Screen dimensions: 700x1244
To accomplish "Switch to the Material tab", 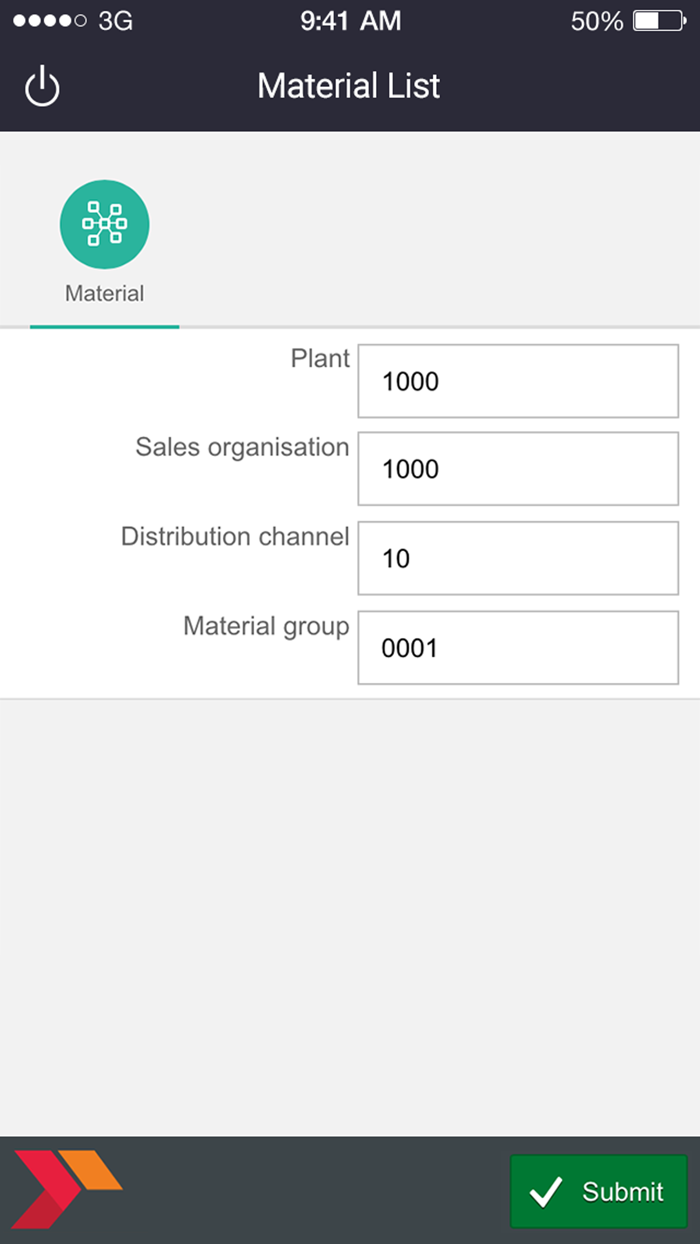I will click(x=104, y=245).
